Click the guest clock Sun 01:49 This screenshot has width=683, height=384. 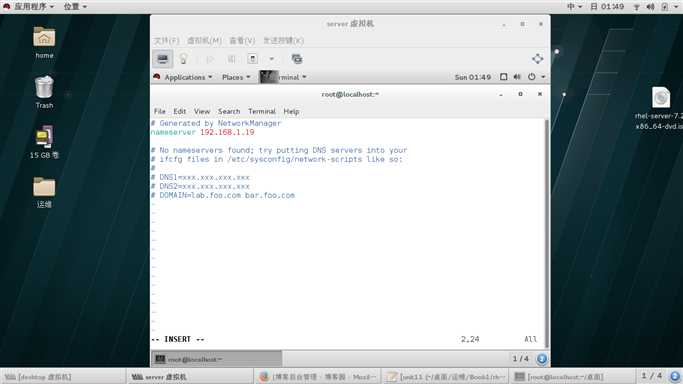(472, 77)
